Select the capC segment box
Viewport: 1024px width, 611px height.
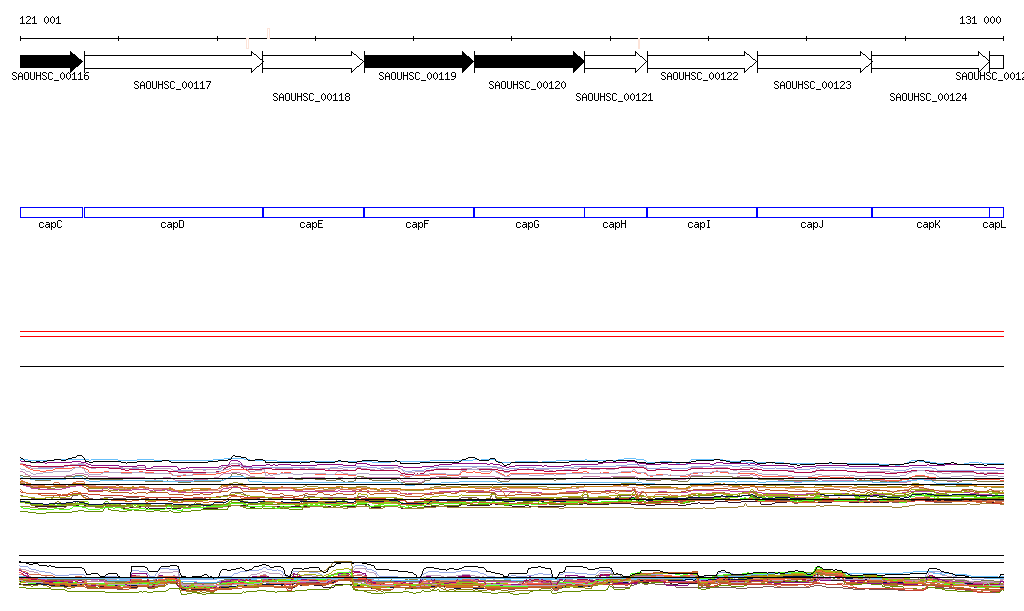[51, 212]
